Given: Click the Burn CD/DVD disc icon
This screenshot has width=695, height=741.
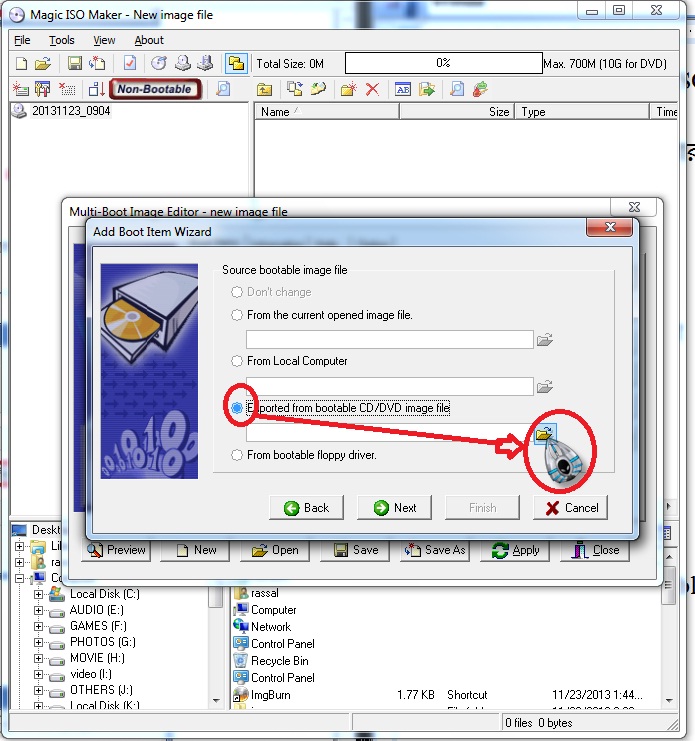Looking at the screenshot, I should pos(159,63).
